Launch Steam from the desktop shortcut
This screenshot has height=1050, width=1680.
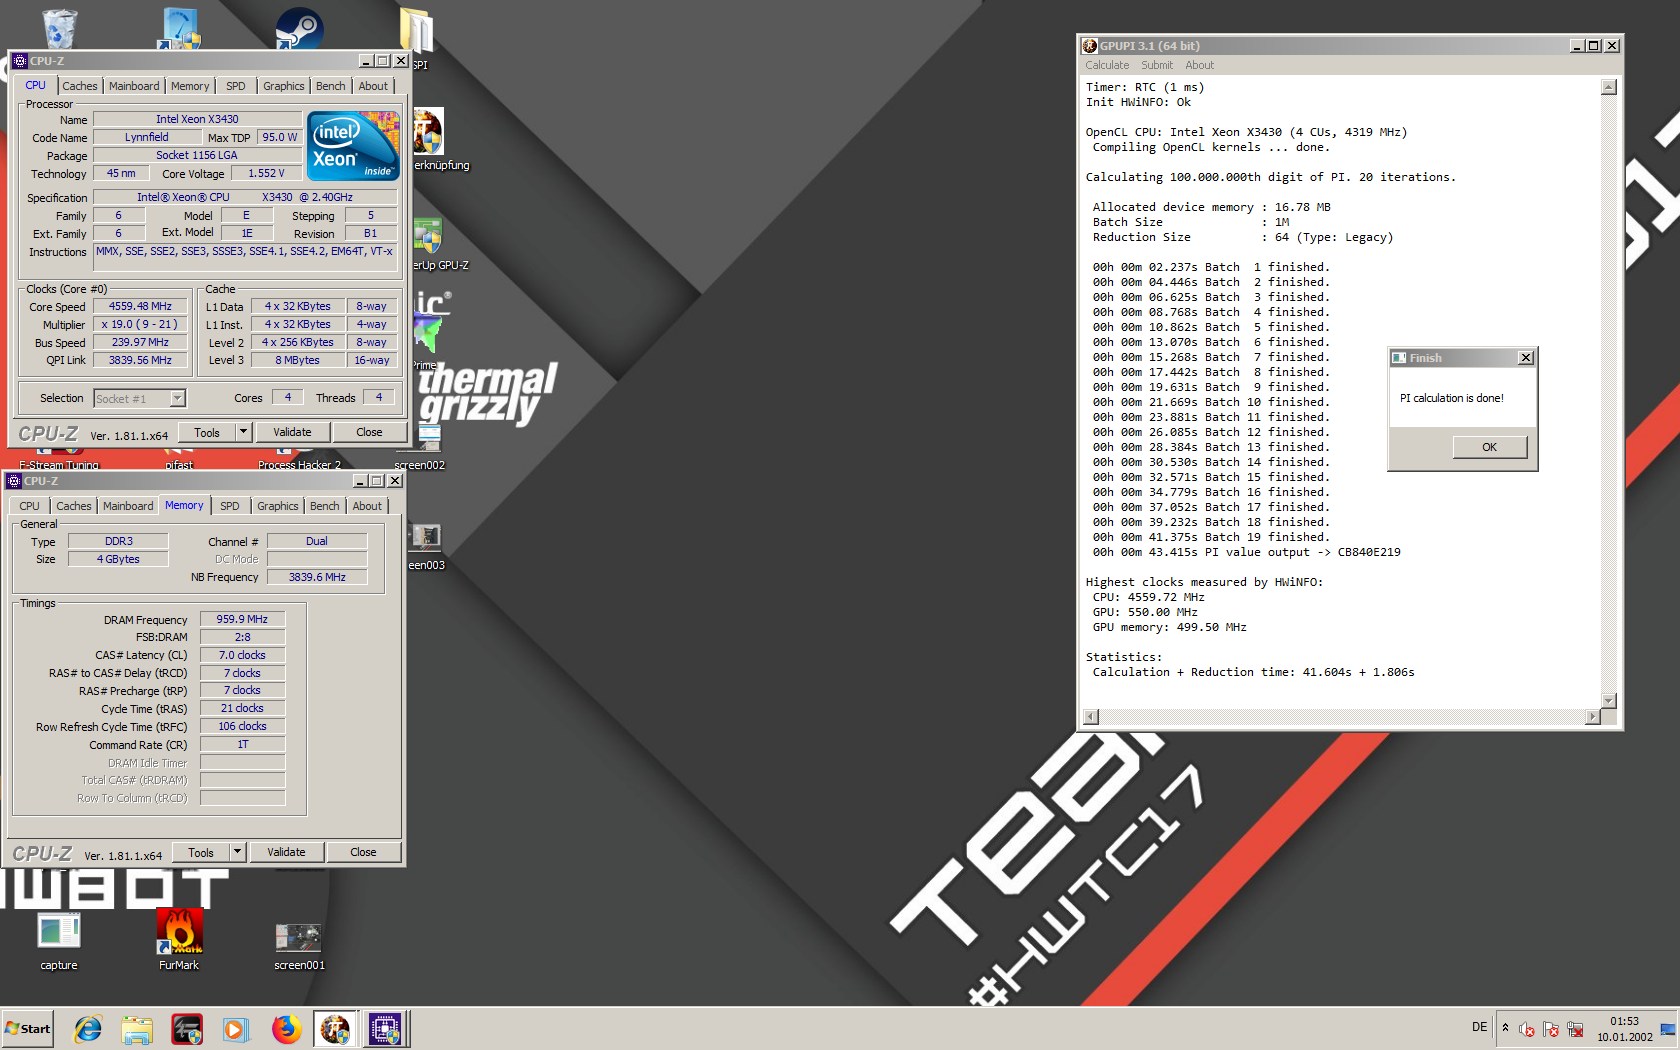[299, 28]
